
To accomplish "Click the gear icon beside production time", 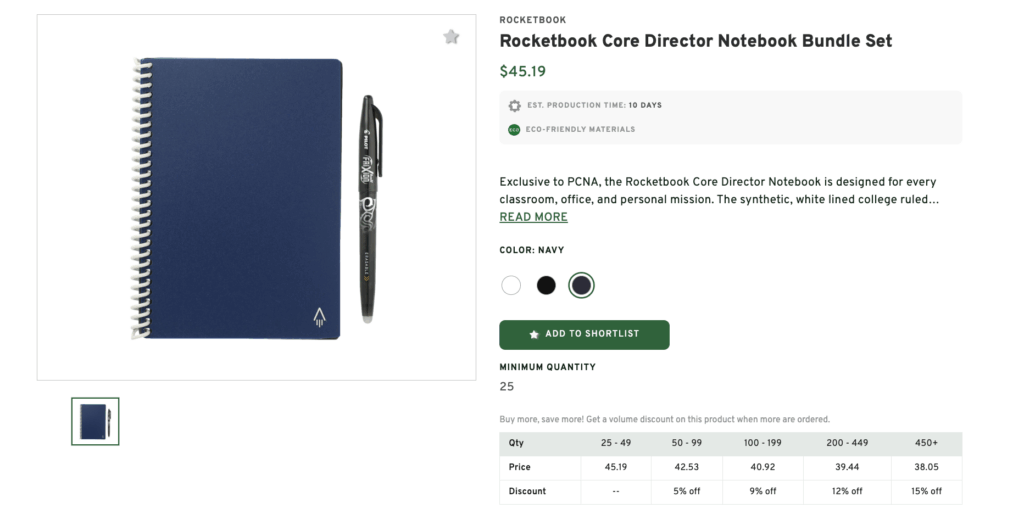I will pyautogui.click(x=514, y=105).
